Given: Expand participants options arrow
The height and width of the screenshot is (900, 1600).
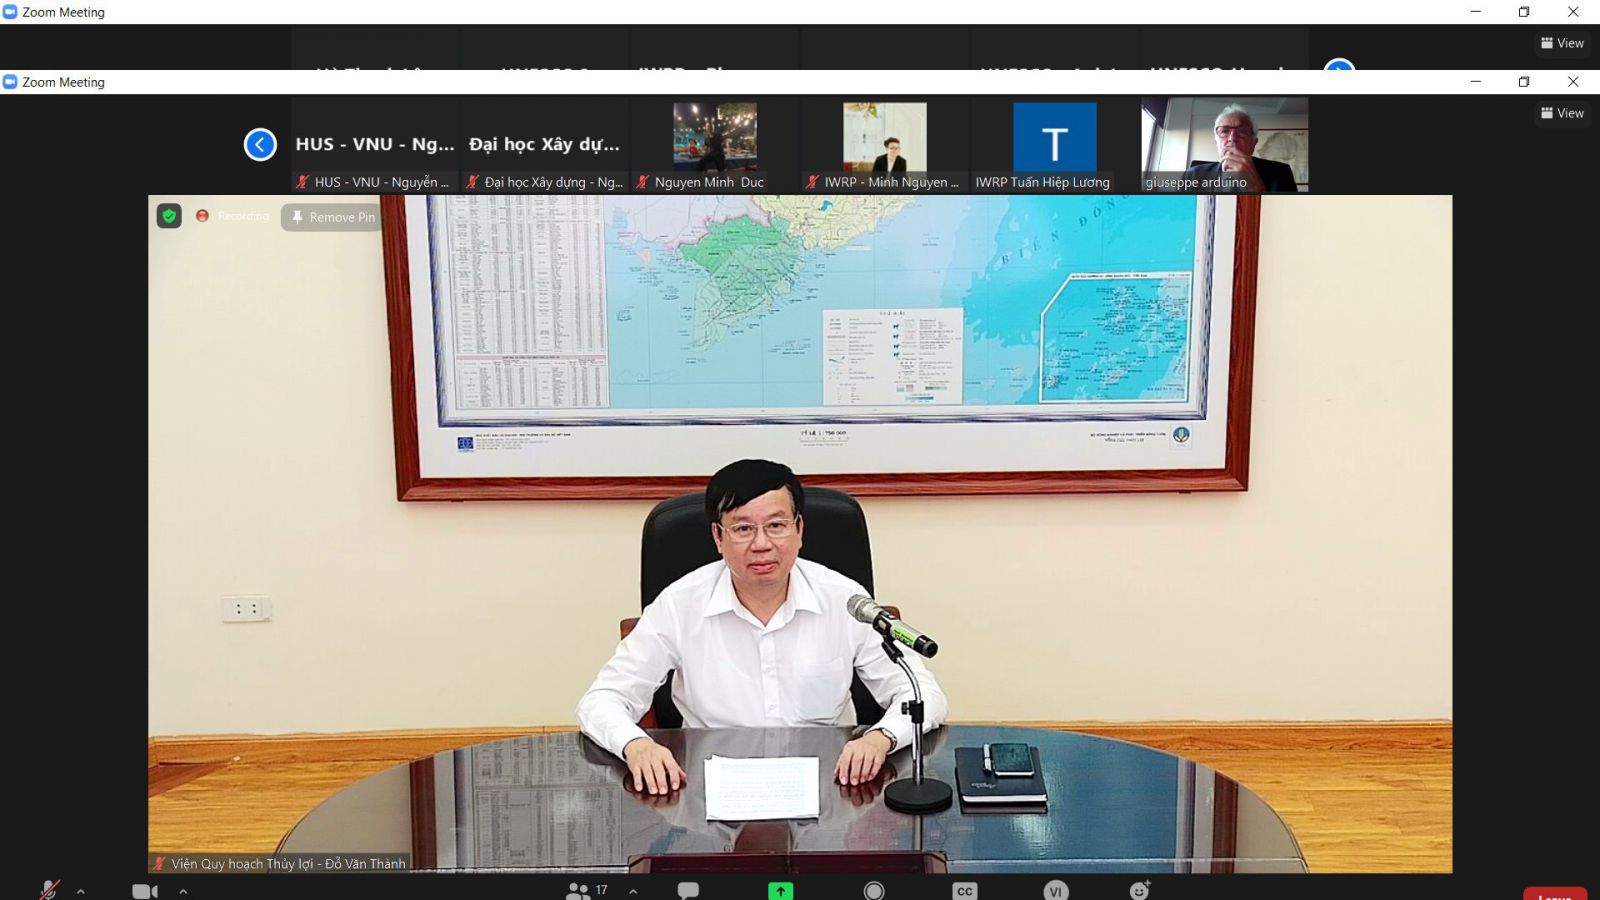Looking at the screenshot, I should click(x=633, y=891).
